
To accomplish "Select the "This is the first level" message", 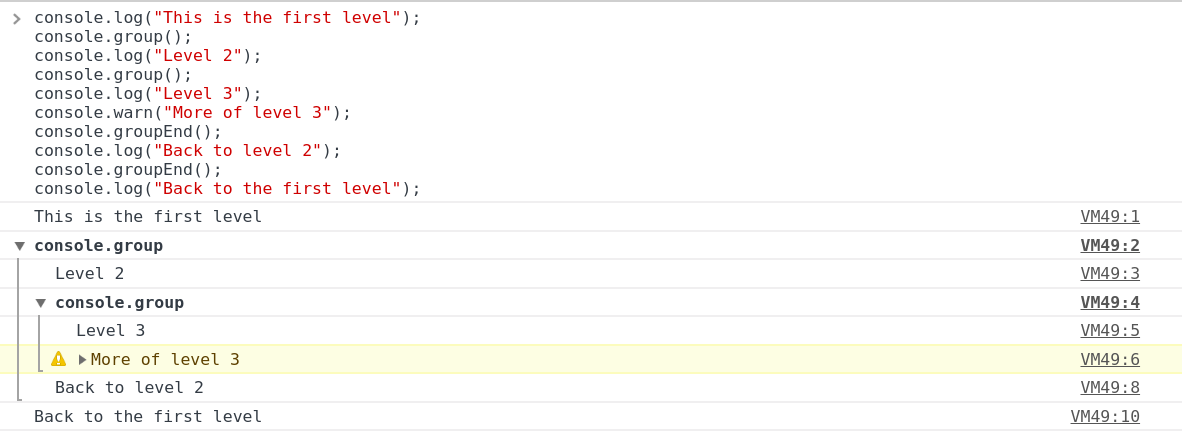I will [148, 217].
